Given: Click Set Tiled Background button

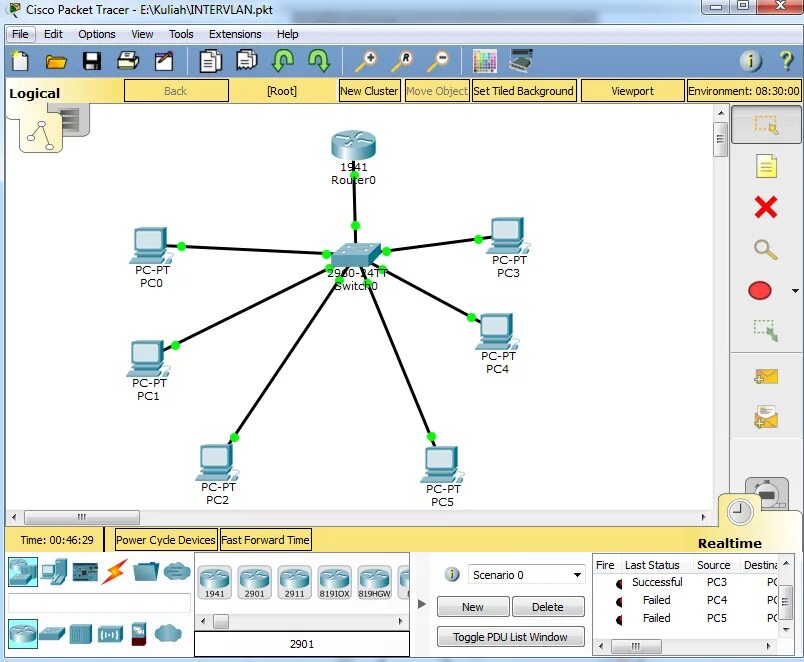Looking at the screenshot, I should tap(524, 91).
